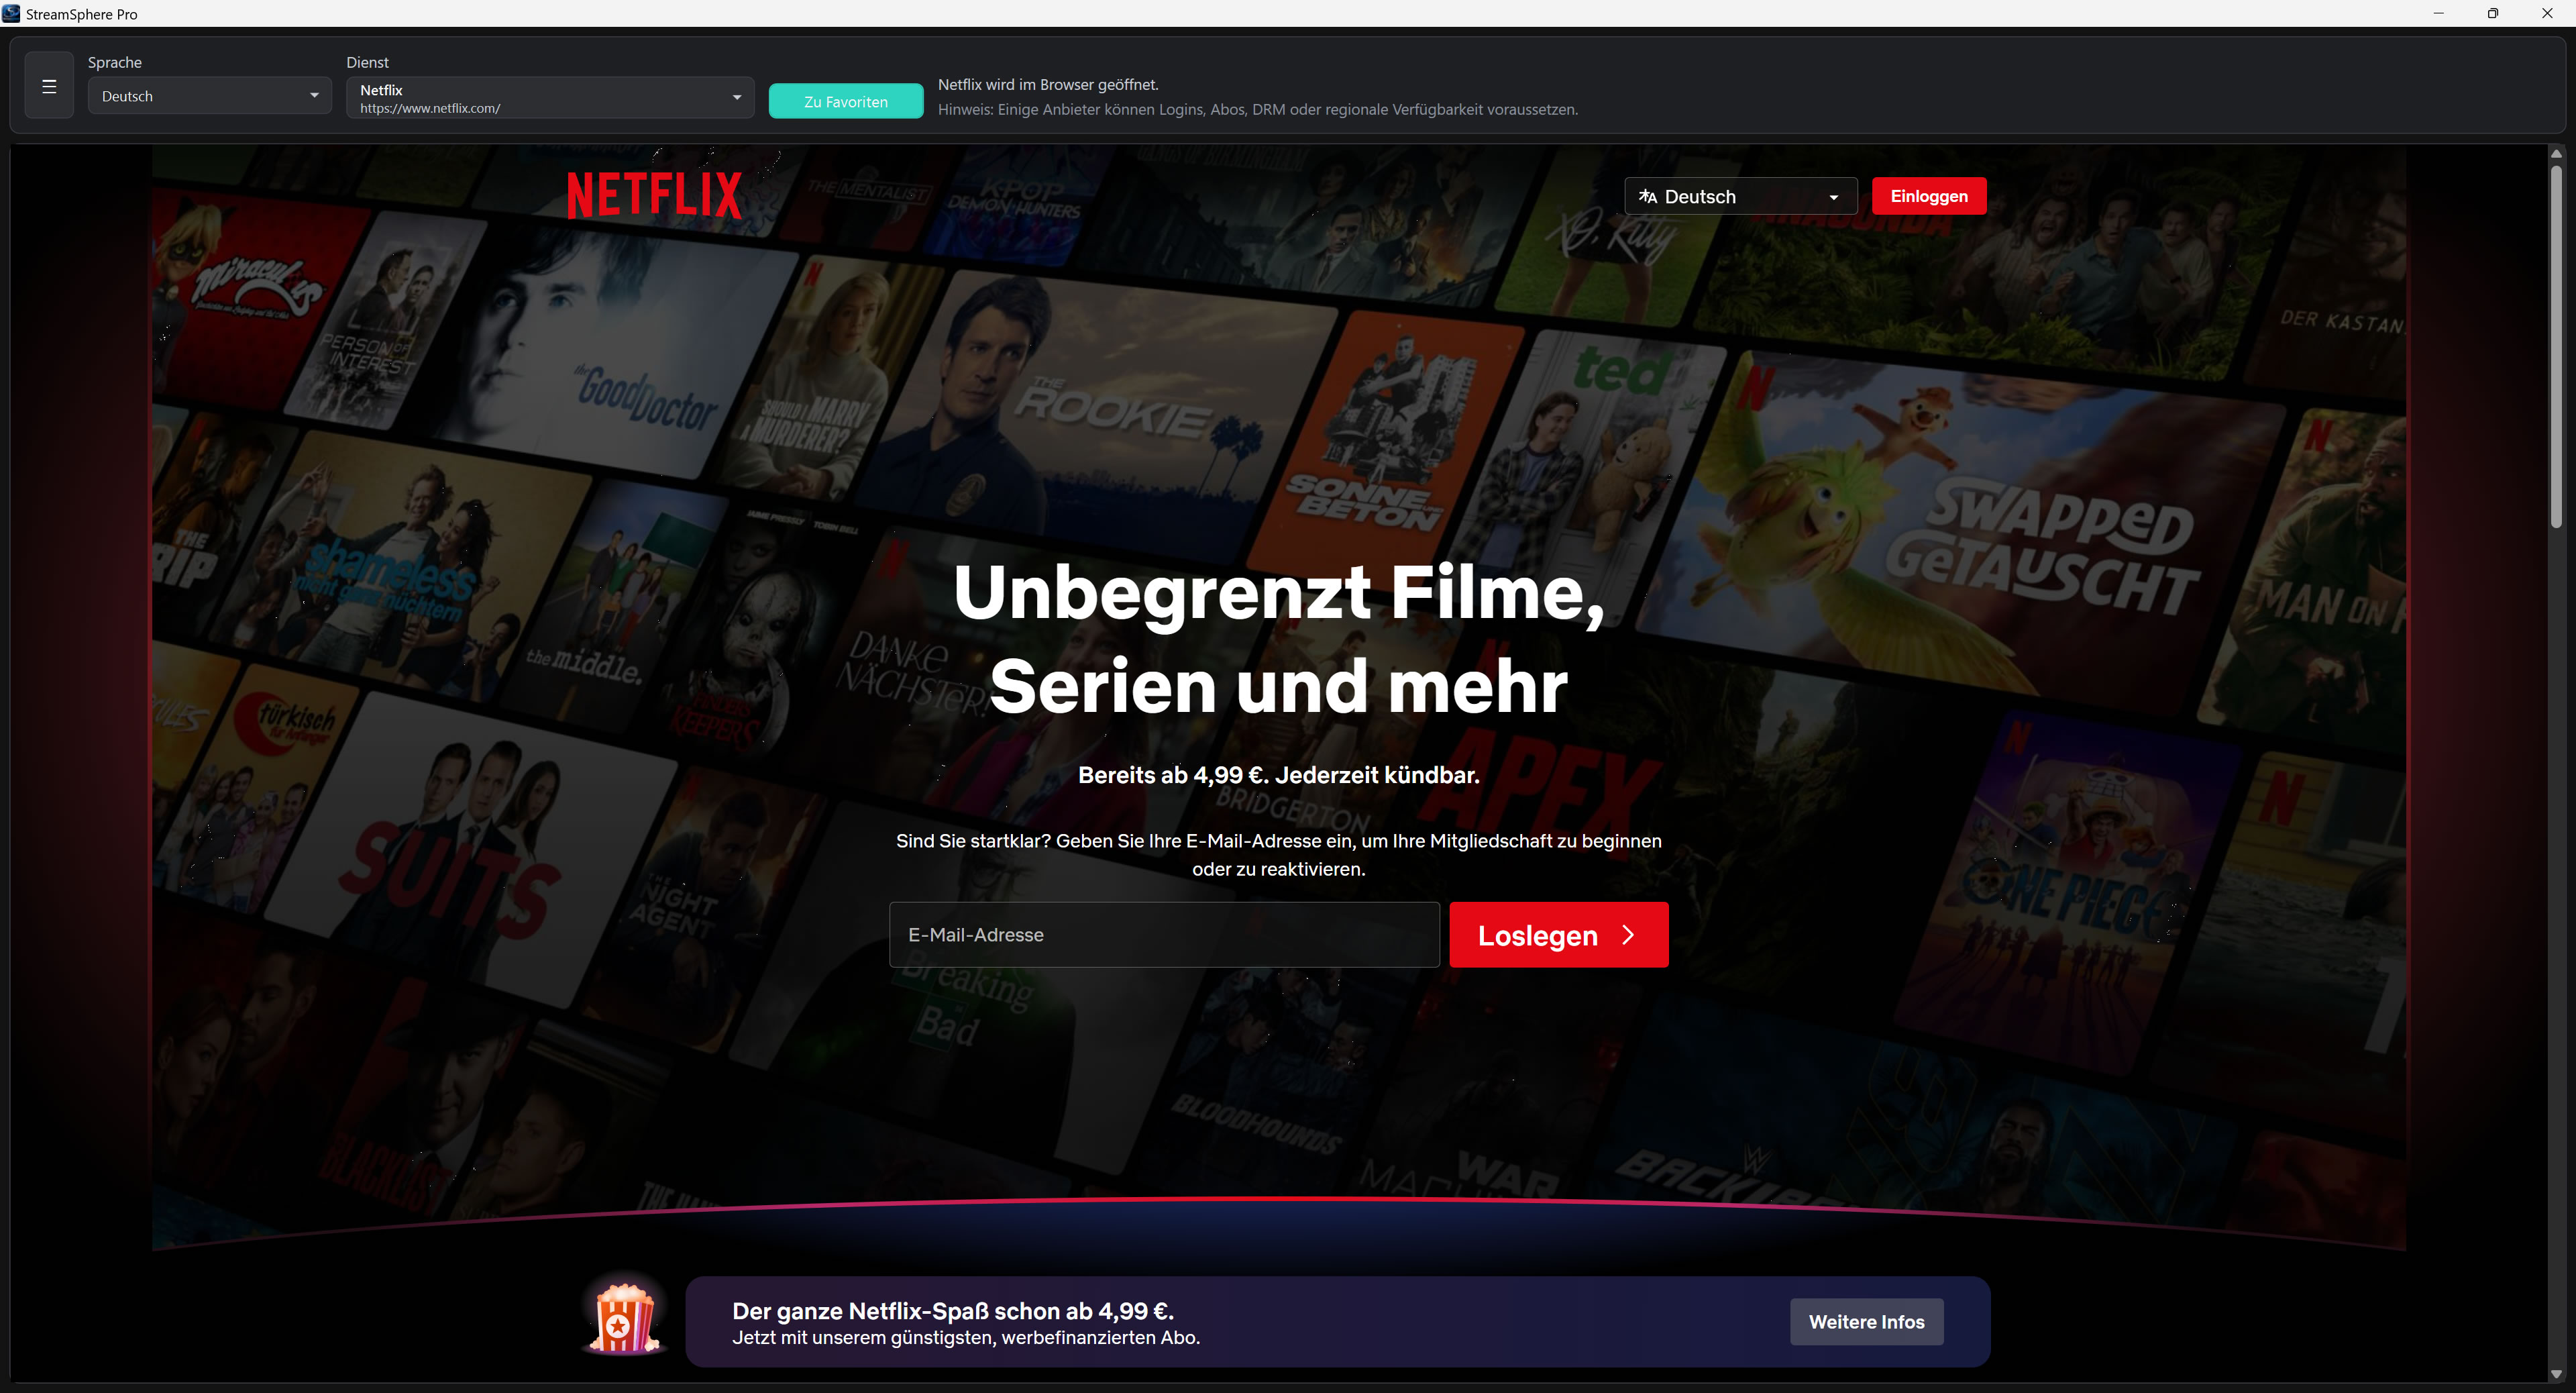
Task: Click 'Bereits ab 4,99 €. Jederzeit kündbar.' text
Action: (x=1278, y=775)
